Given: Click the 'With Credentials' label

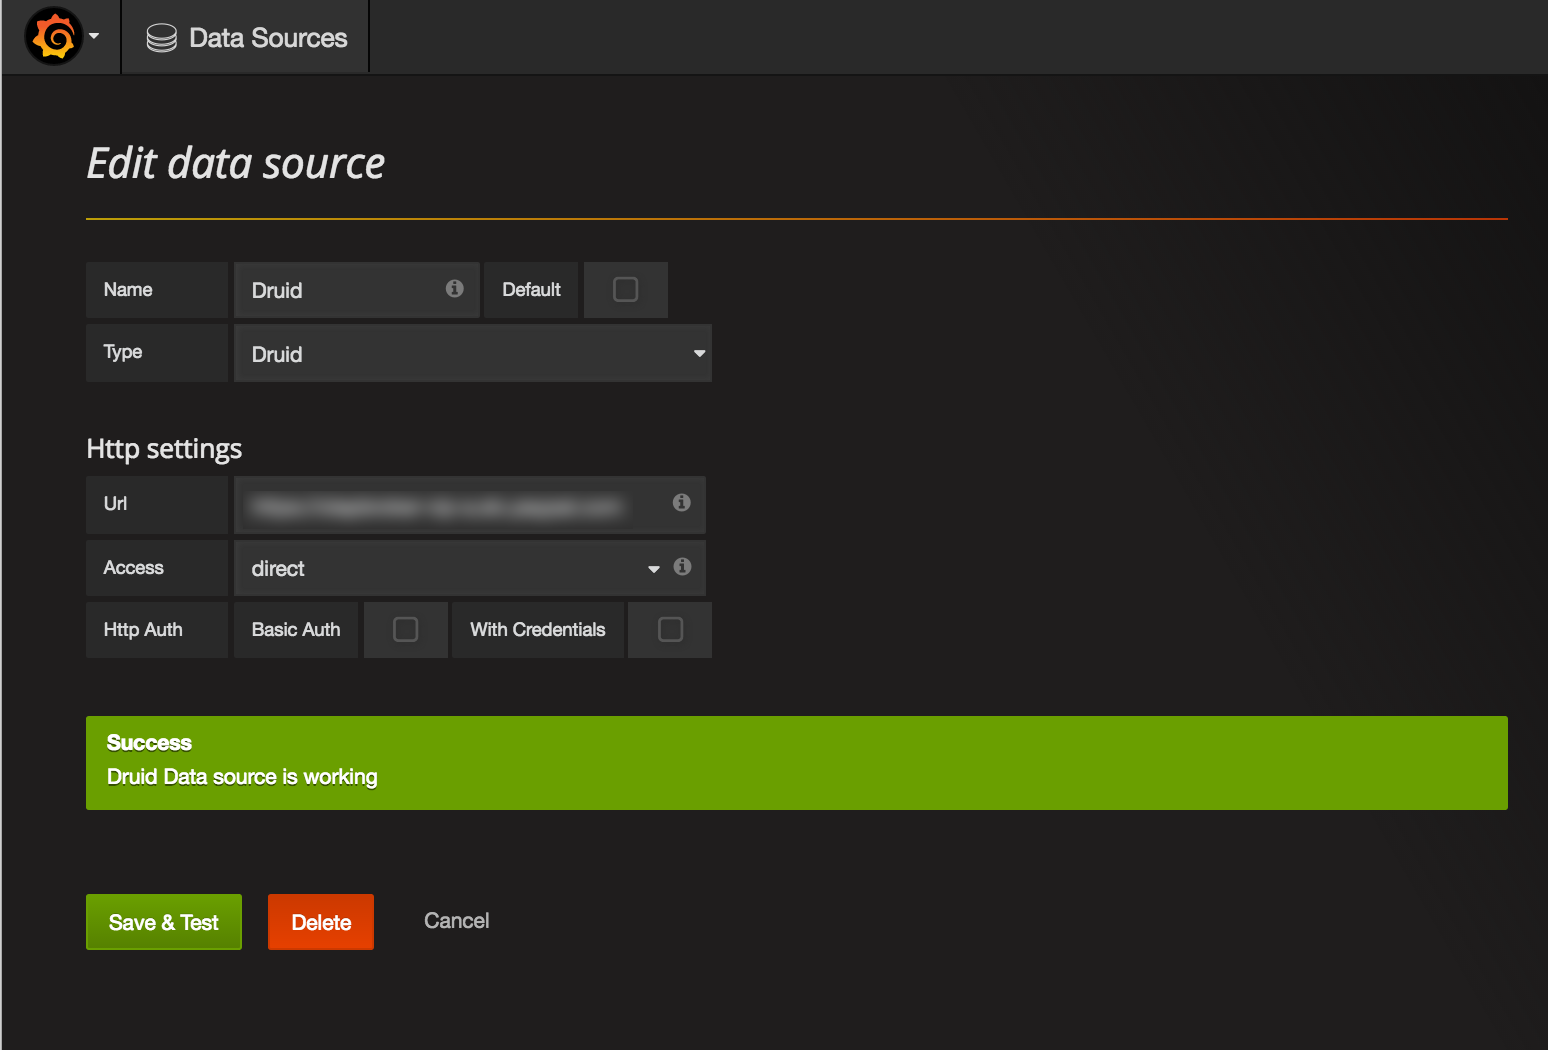Looking at the screenshot, I should tap(538, 630).
